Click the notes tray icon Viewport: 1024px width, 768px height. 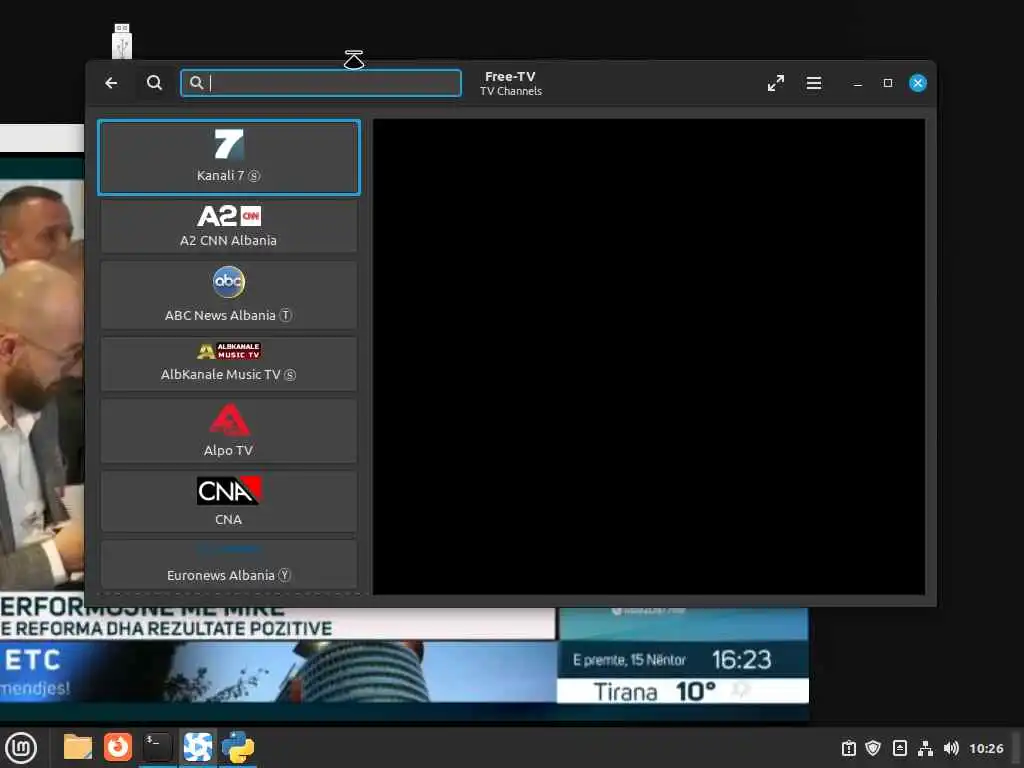(900, 748)
